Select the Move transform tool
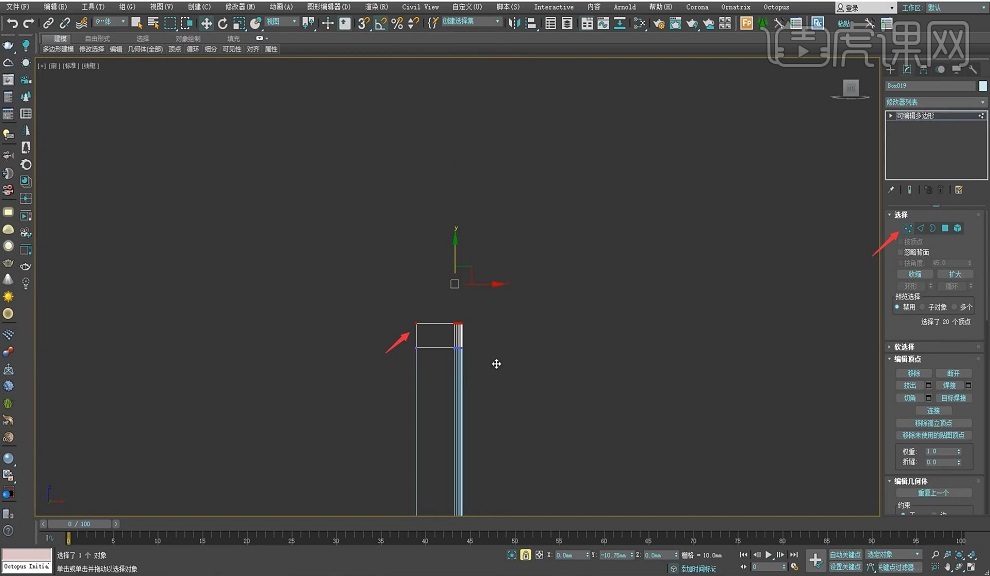Image resolution: width=990 pixels, height=576 pixels. click(x=206, y=22)
